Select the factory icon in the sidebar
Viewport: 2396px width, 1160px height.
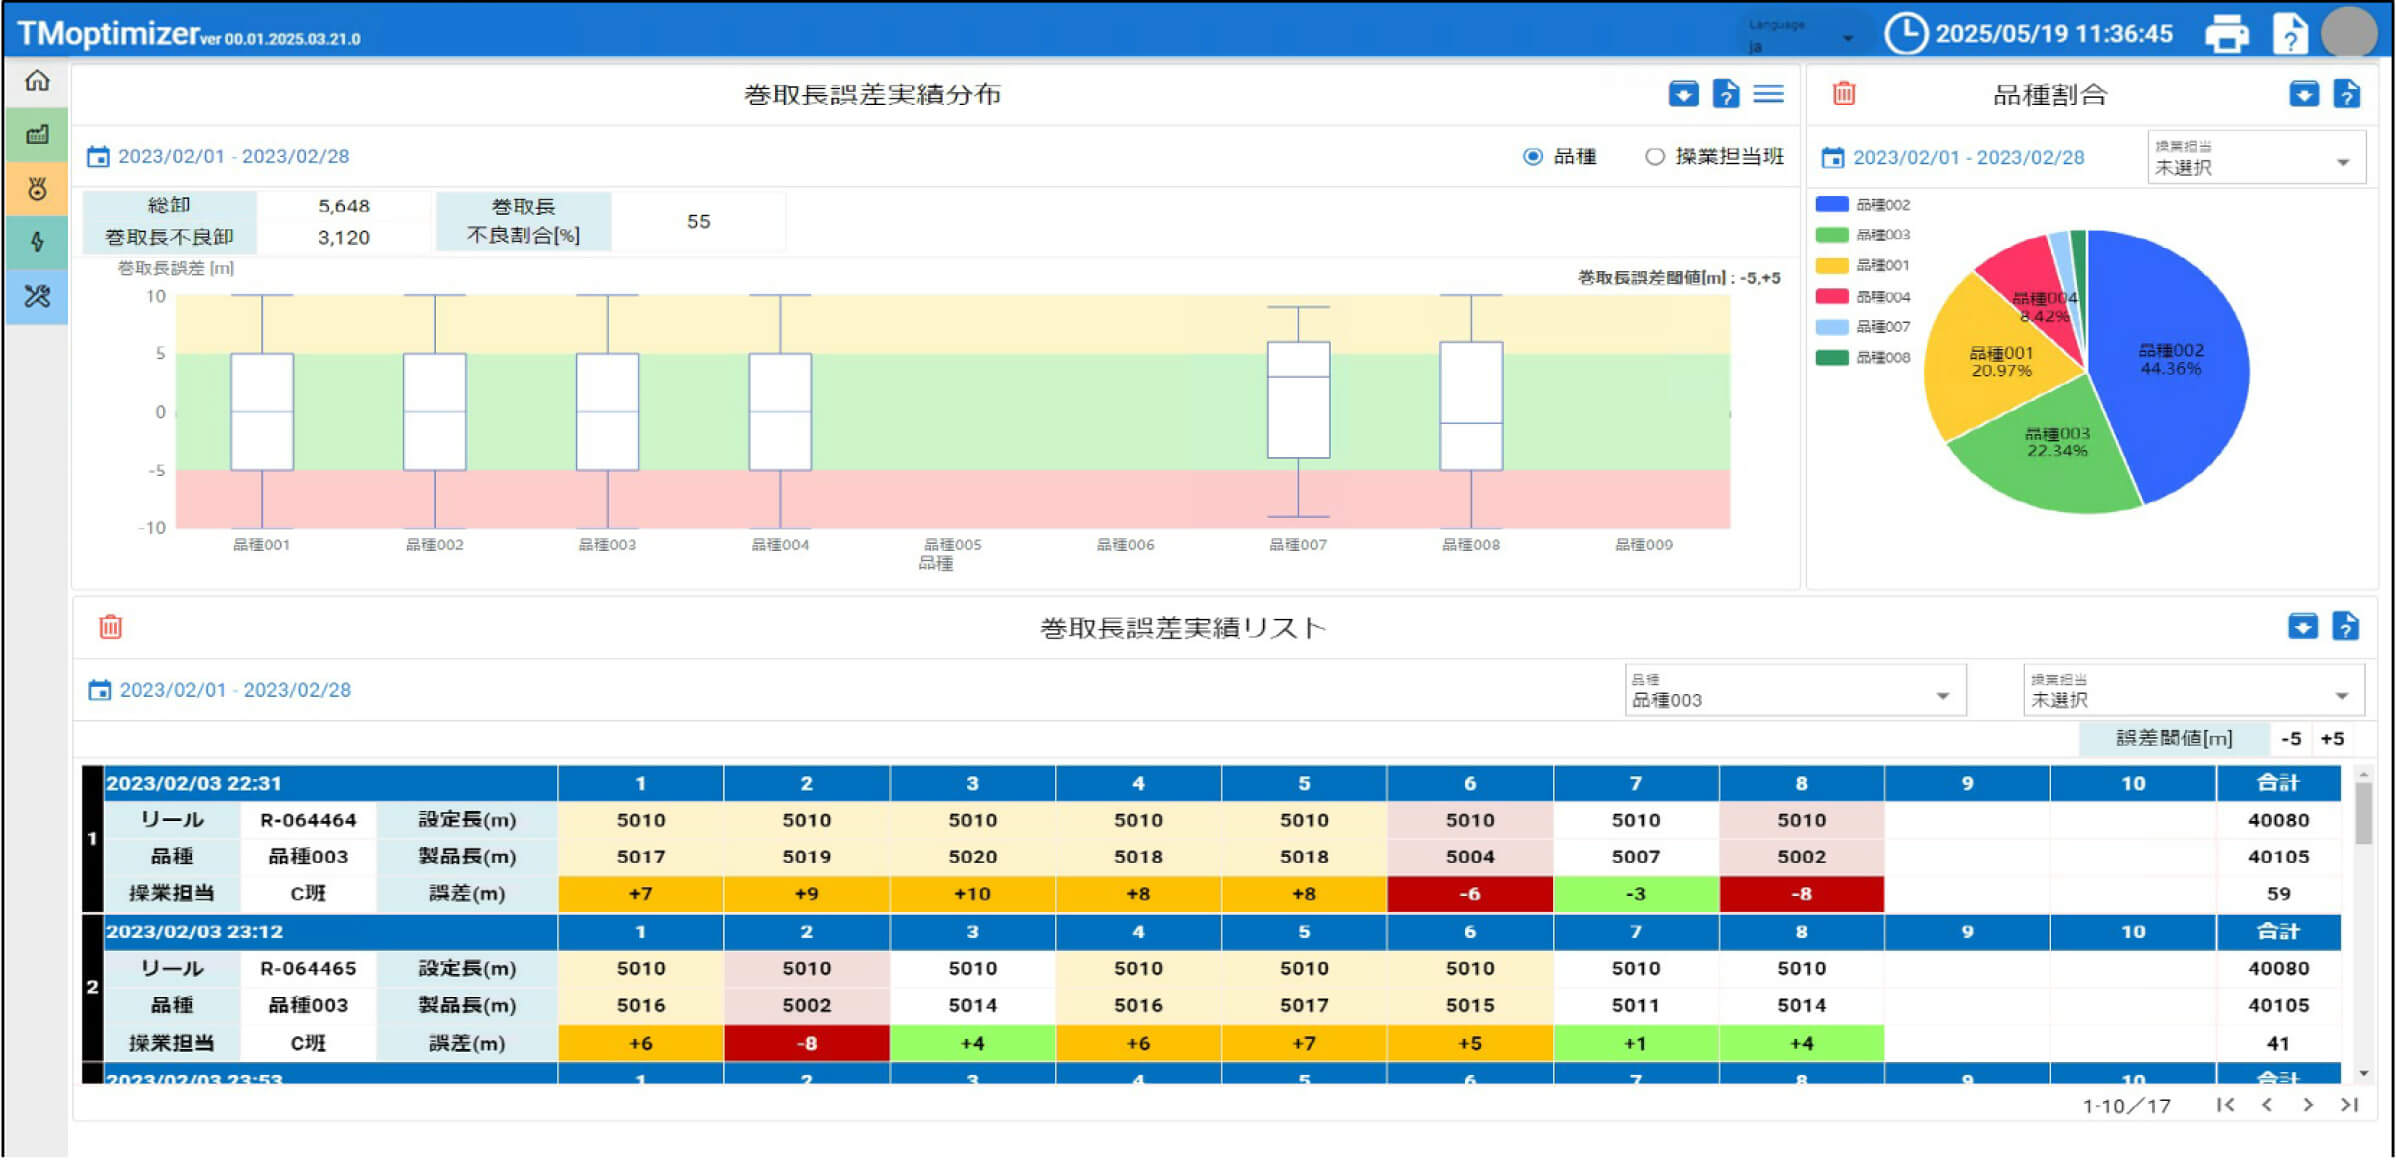pos(36,135)
